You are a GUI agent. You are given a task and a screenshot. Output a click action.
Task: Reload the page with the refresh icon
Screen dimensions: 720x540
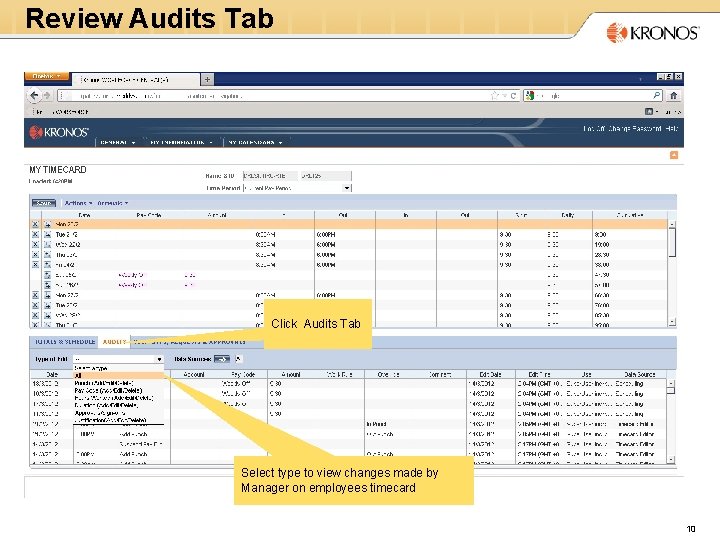513,96
